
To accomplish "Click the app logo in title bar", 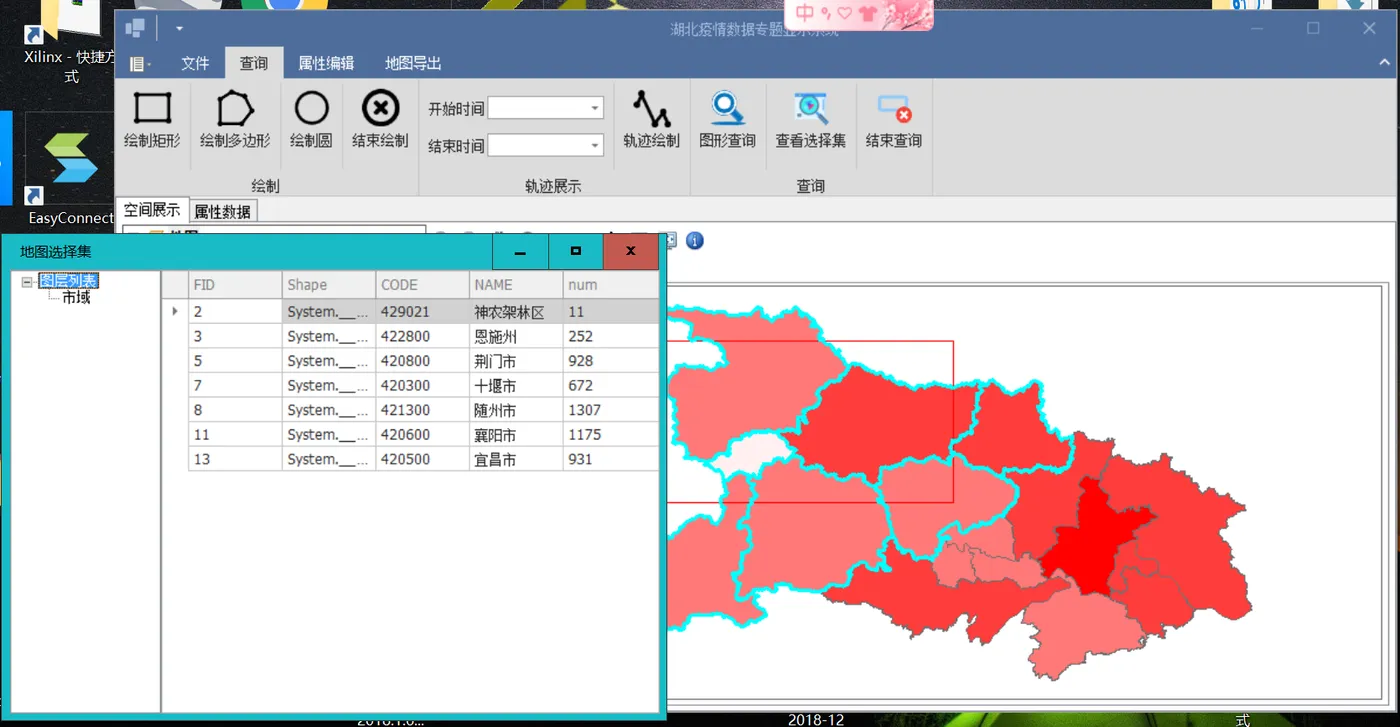I will pos(136,28).
